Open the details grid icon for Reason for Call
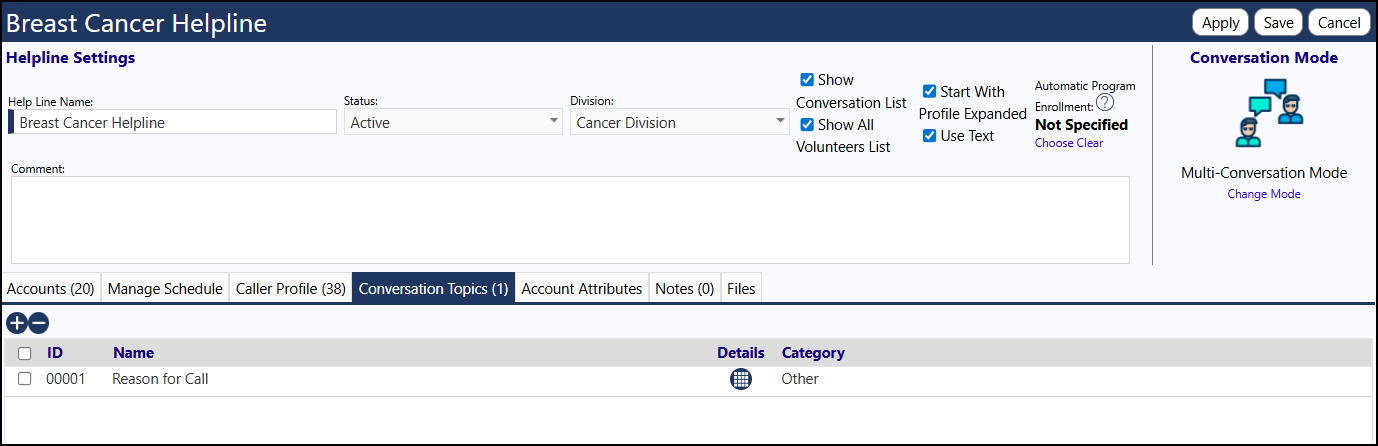The width and height of the screenshot is (1378, 446). click(x=740, y=379)
